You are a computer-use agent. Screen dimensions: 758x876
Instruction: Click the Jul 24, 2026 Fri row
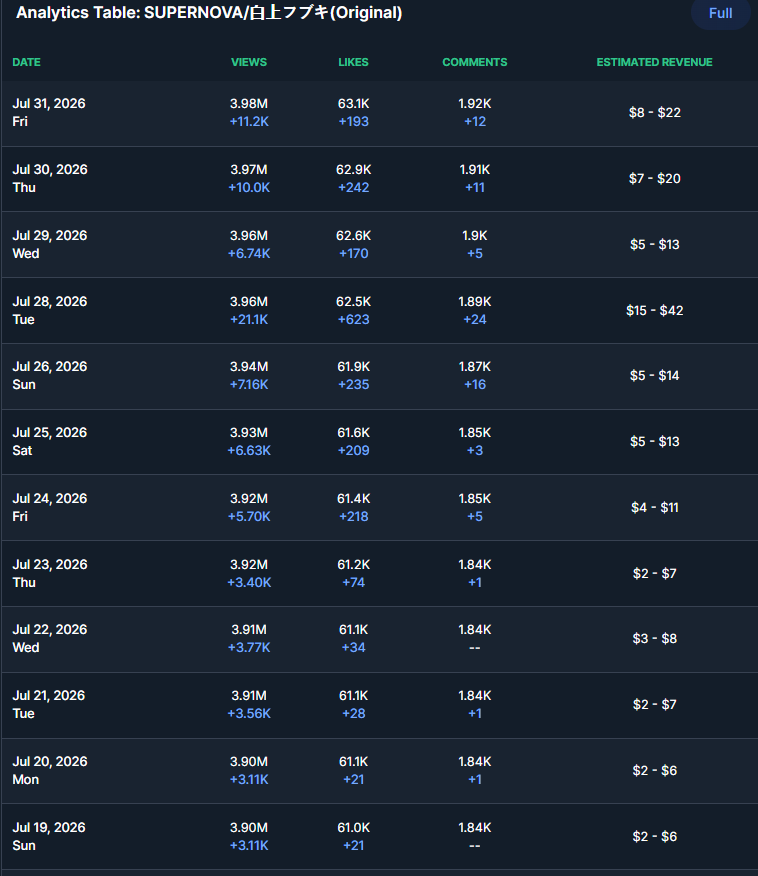click(x=379, y=507)
